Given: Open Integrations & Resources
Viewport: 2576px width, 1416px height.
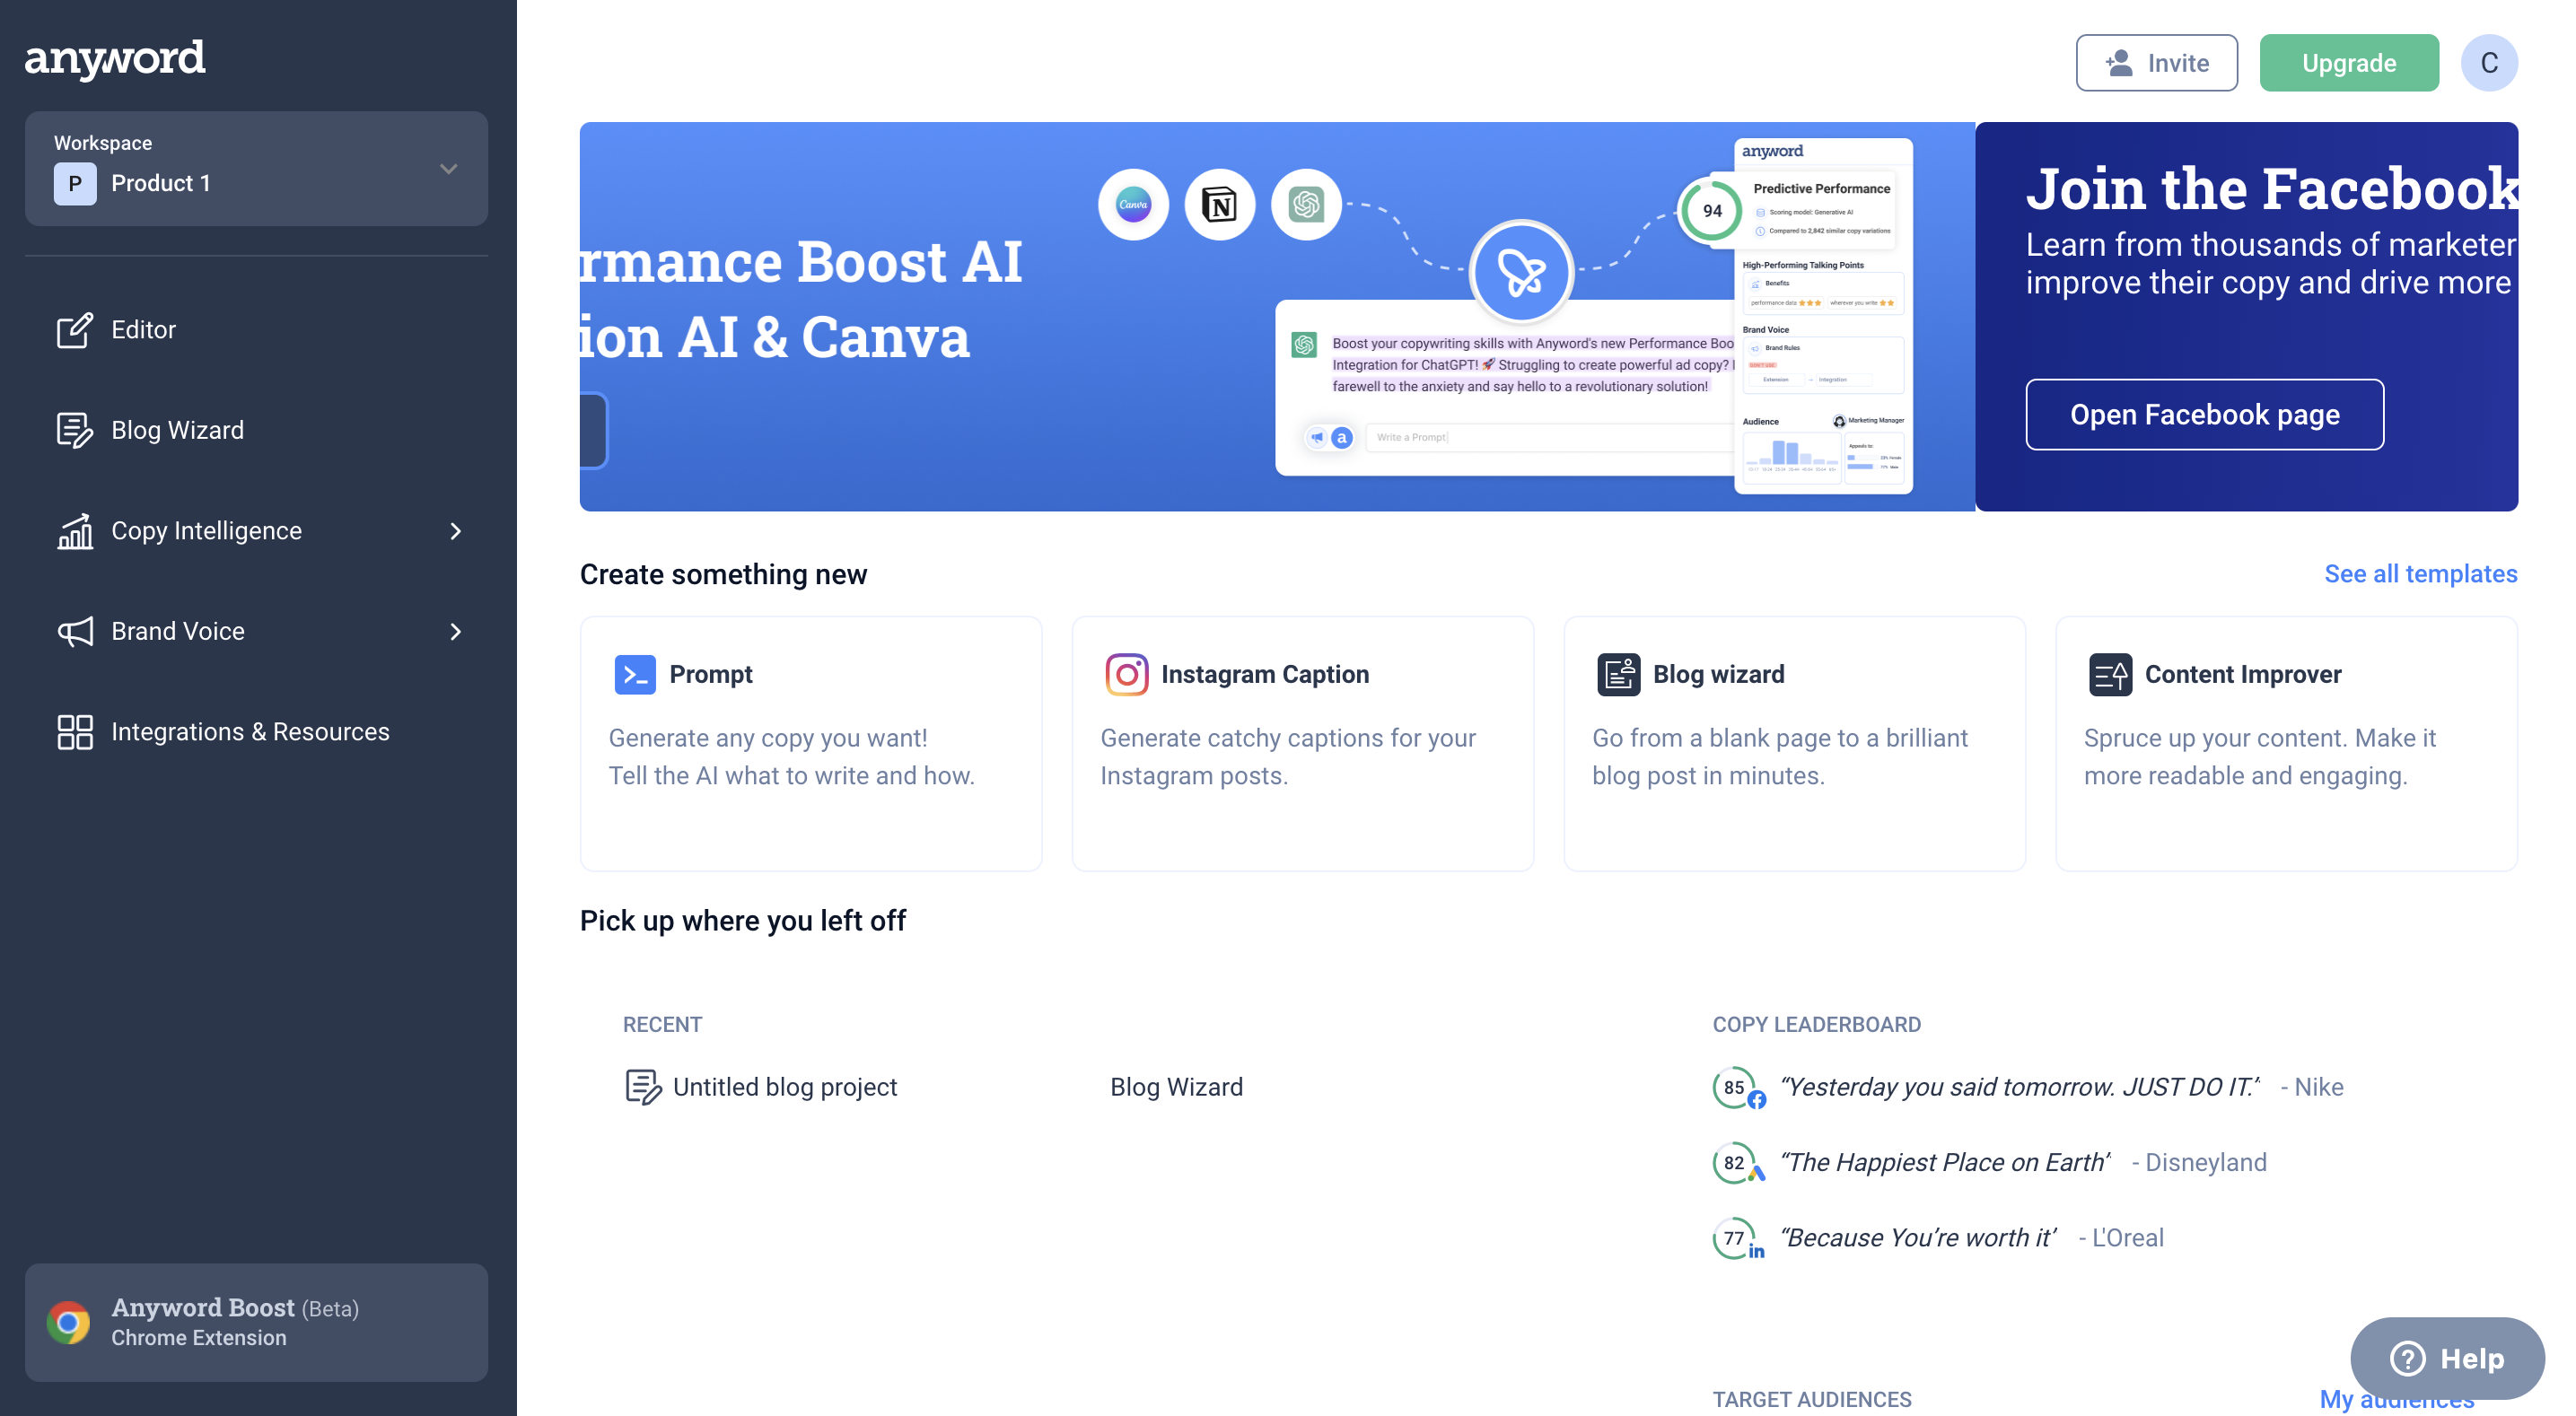Looking at the screenshot, I should (250, 731).
